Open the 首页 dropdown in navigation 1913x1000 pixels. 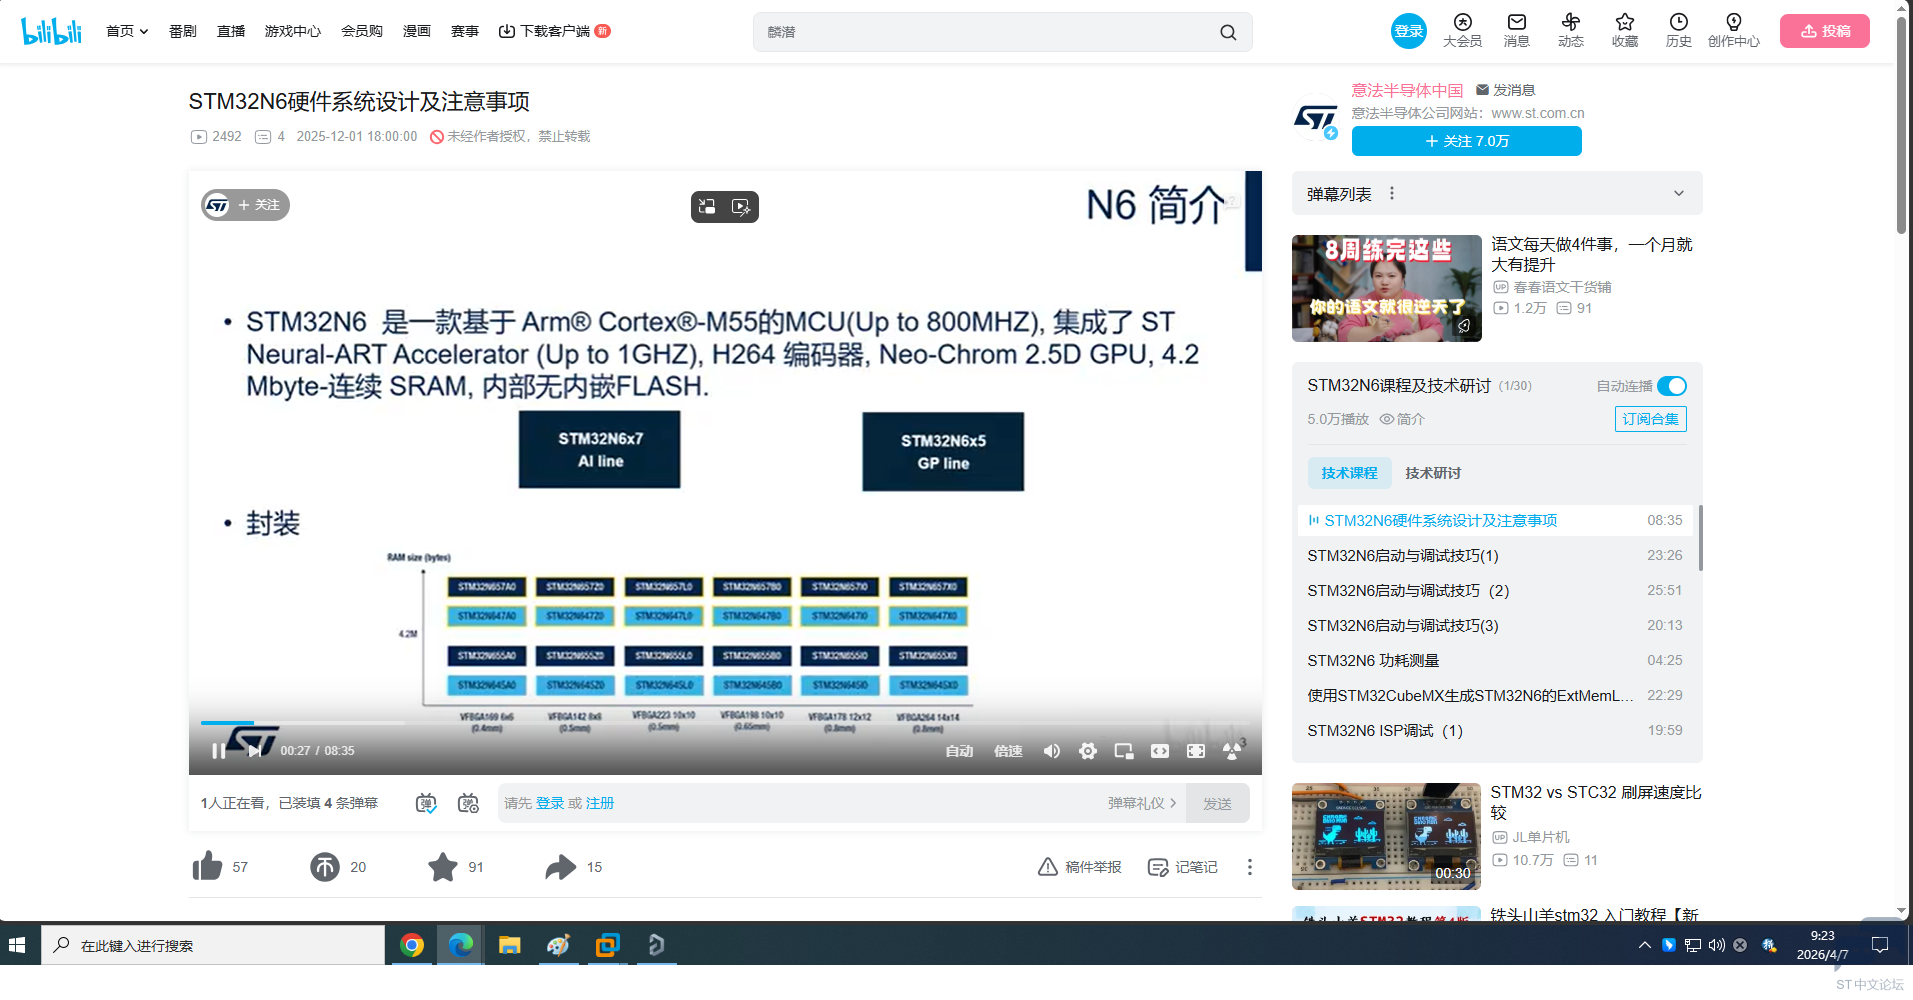coord(127,31)
